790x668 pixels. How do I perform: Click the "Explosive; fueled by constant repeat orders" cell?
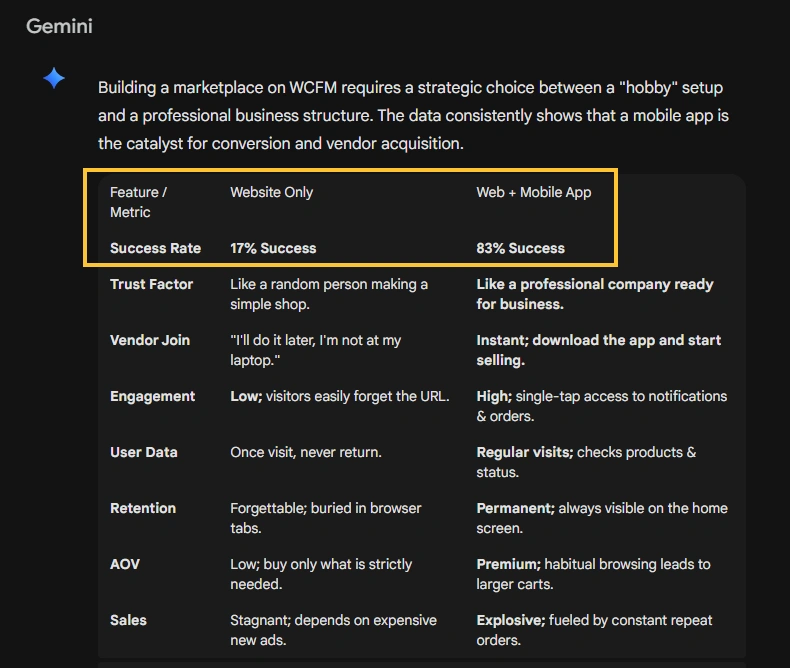[x=594, y=630]
